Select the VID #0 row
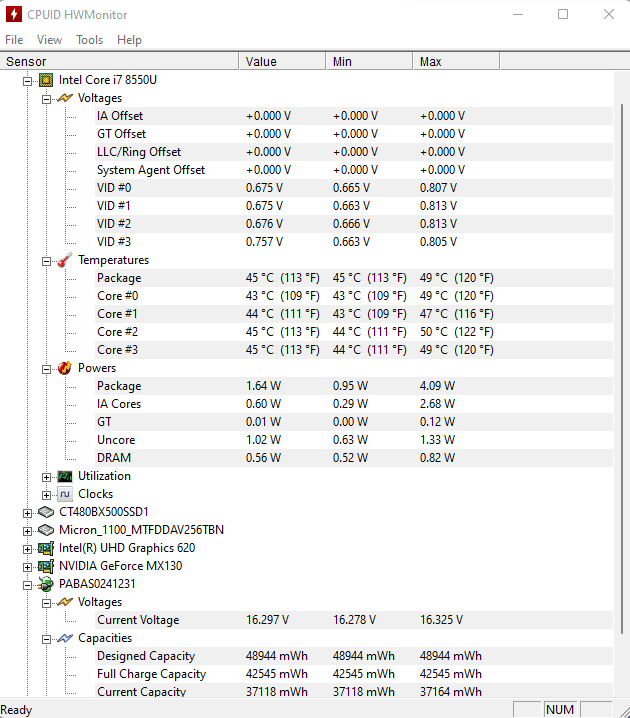Screen dimensions: 630x718 (x=353, y=188)
